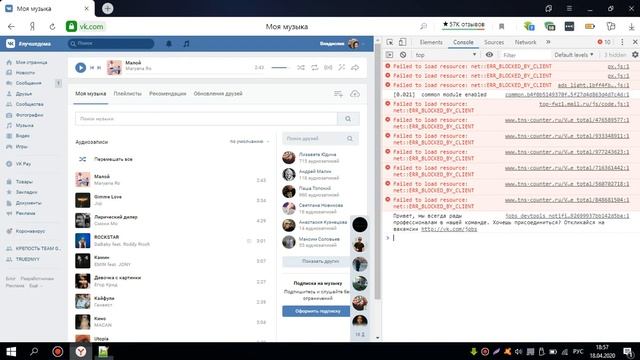Open the add-playlist icon near music tabs
Viewport: 640px width, 360px height.
338,94
